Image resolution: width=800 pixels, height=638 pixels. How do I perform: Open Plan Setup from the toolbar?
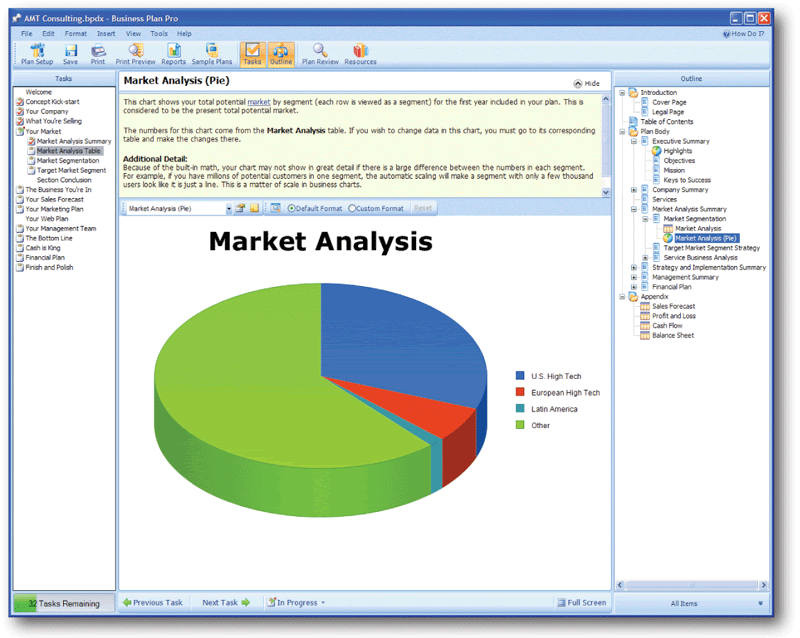[37, 55]
